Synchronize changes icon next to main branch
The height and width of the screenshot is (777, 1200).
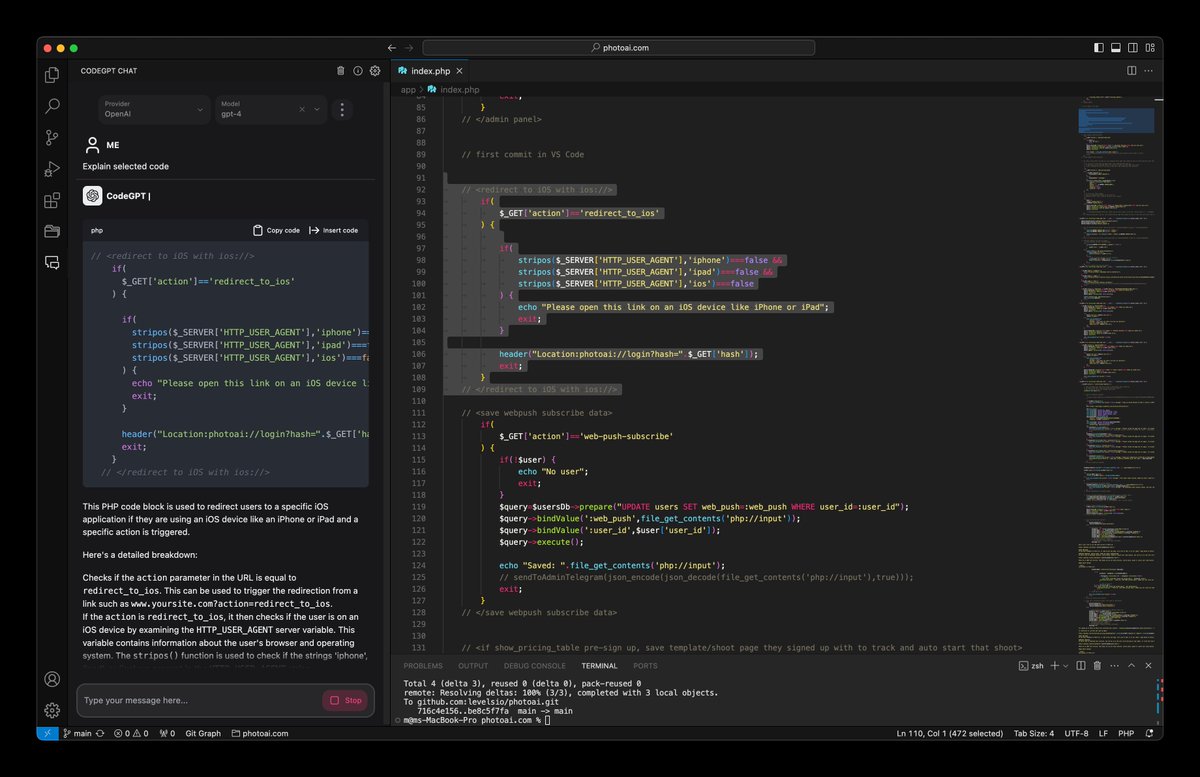point(101,733)
